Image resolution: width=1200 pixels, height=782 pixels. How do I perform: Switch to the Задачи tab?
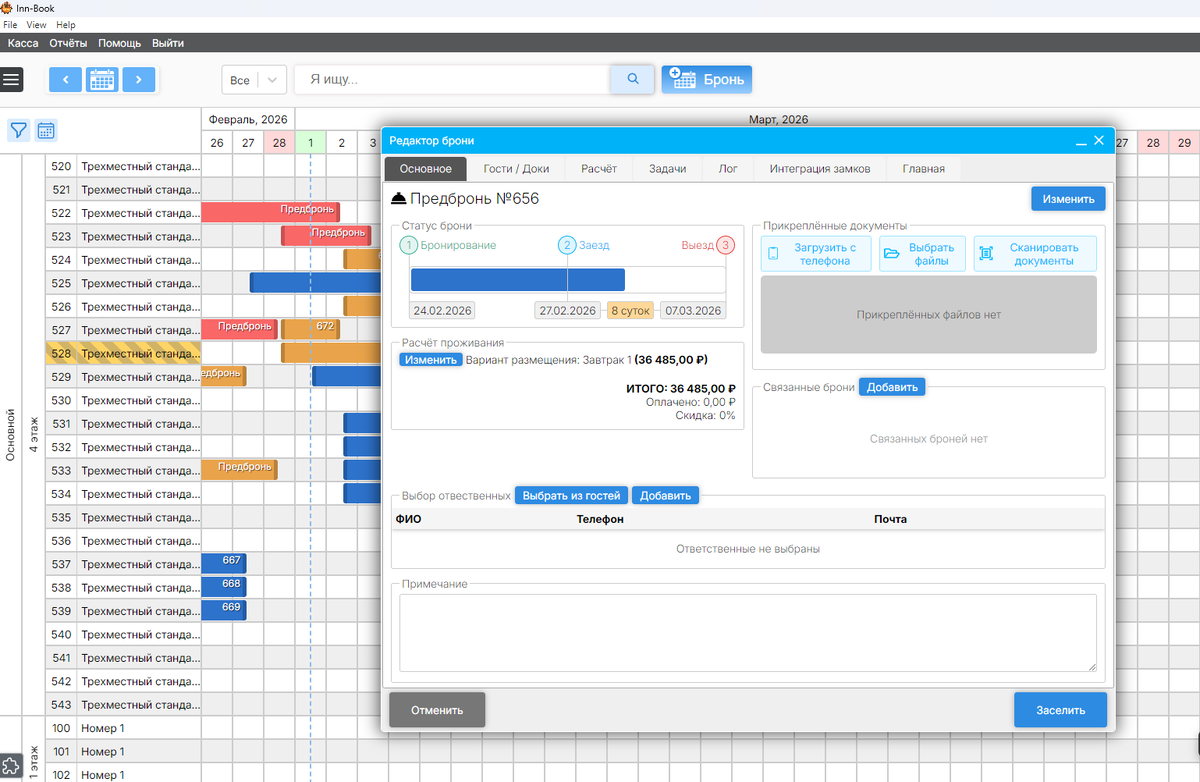click(667, 169)
